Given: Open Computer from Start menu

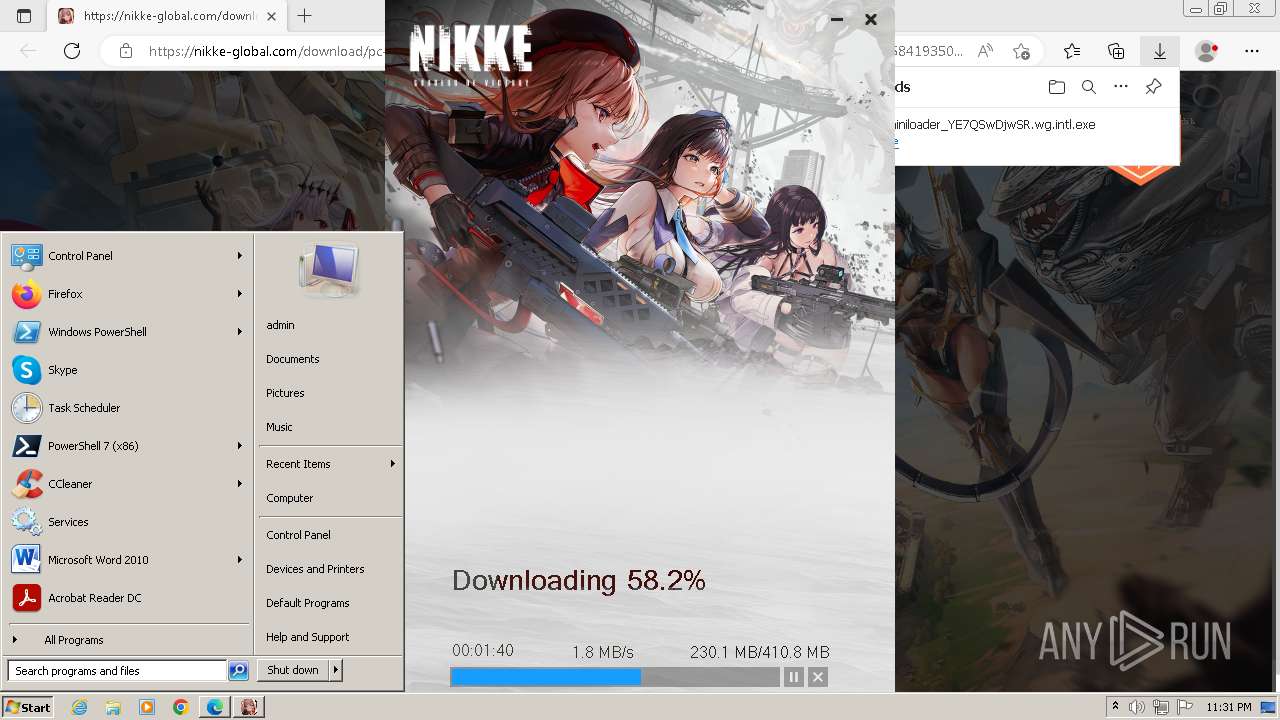Looking at the screenshot, I should click(x=290, y=498).
